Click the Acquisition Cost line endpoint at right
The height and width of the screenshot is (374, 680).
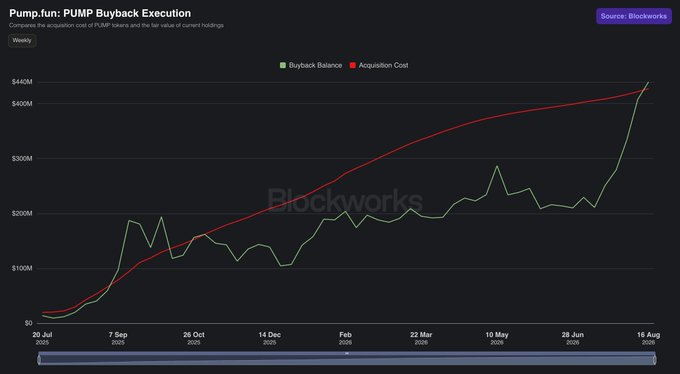[x=648, y=89]
